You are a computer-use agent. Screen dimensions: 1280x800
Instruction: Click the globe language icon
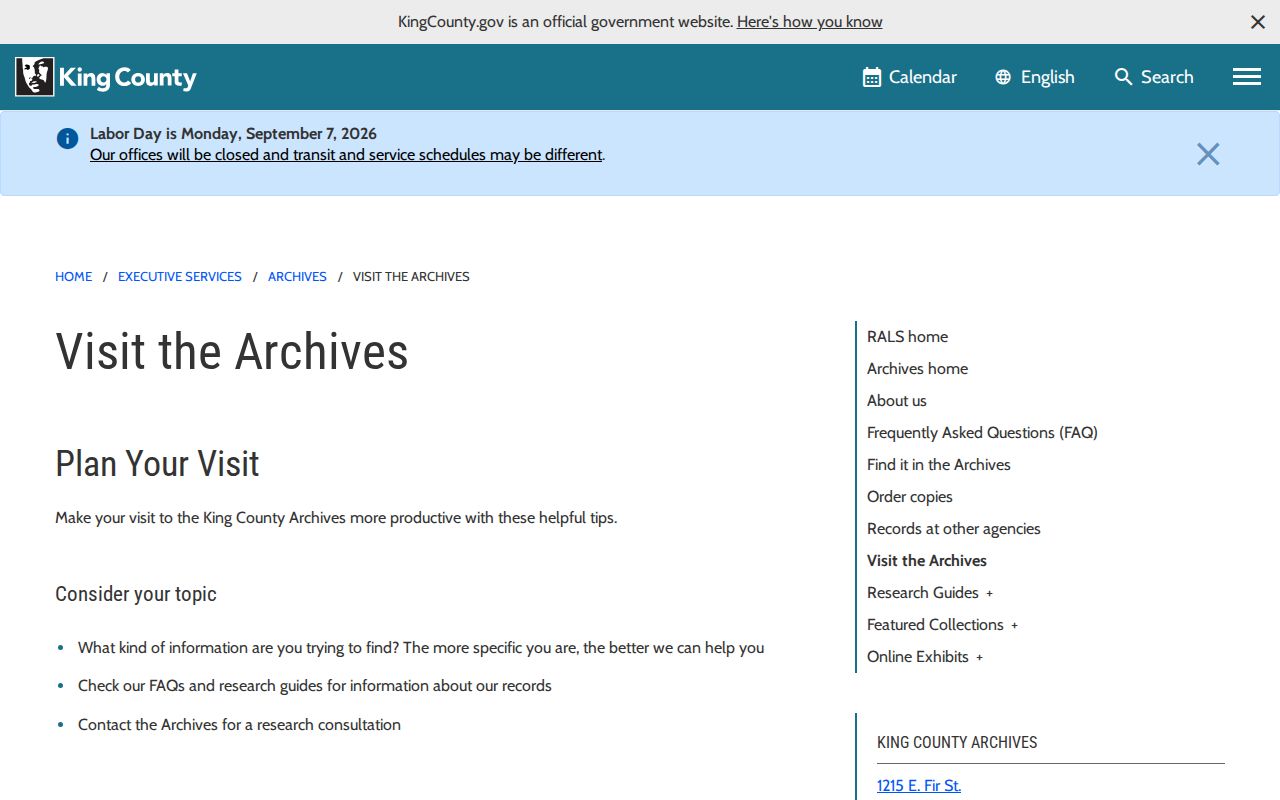point(1003,77)
